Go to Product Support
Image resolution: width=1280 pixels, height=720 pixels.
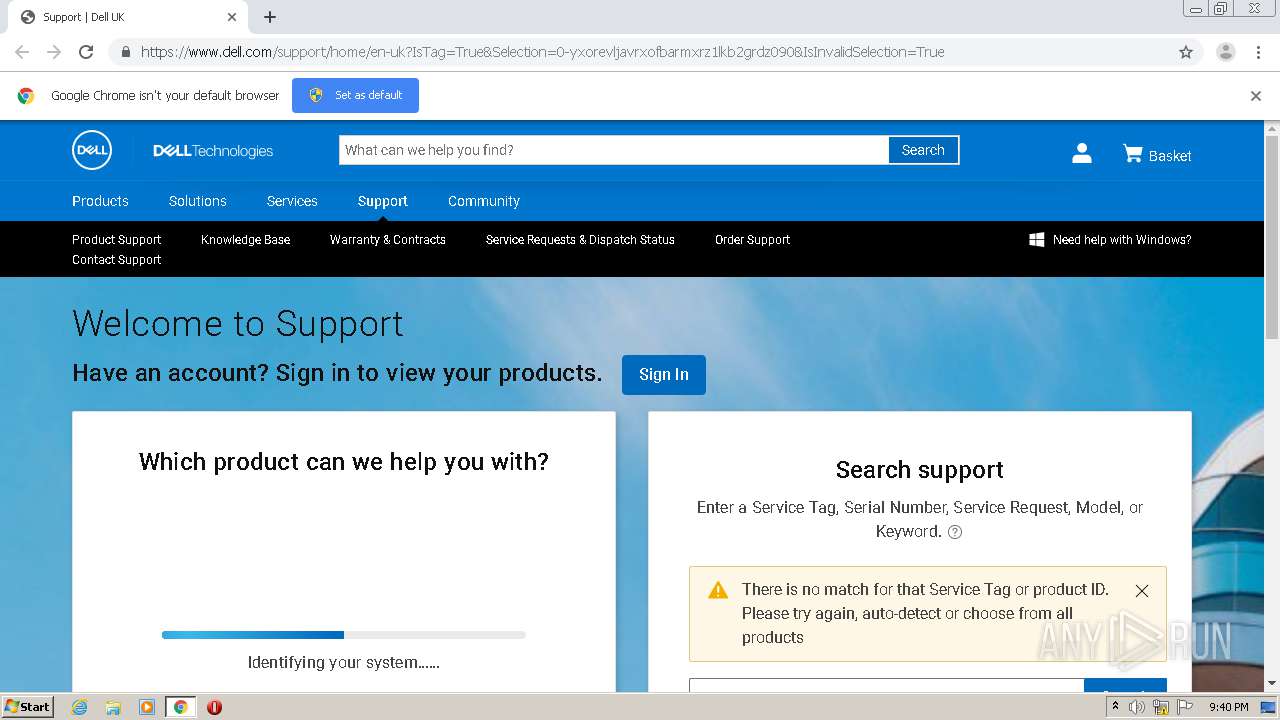click(117, 240)
